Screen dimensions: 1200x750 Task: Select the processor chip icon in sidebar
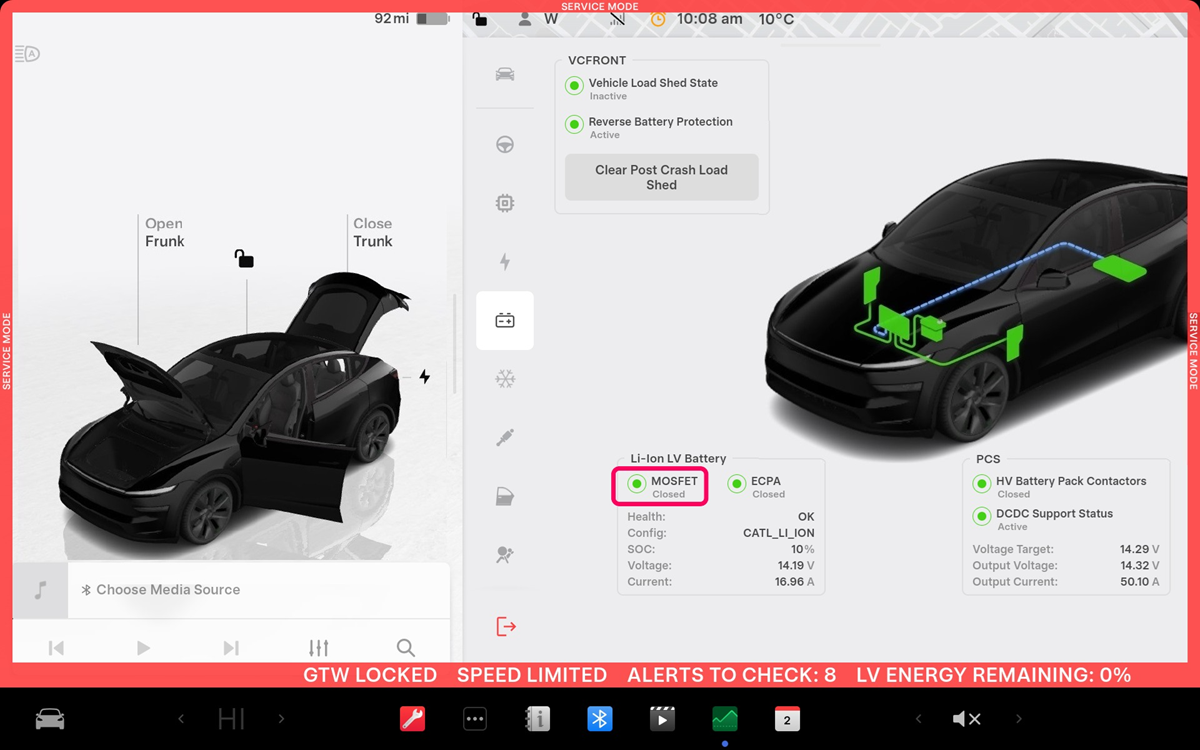pos(505,204)
